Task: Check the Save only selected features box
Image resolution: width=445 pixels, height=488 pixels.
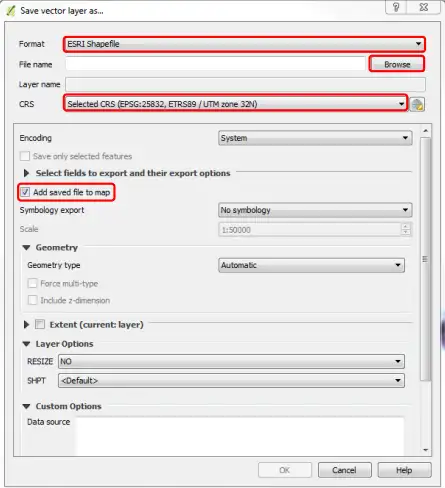Action: tap(25, 156)
